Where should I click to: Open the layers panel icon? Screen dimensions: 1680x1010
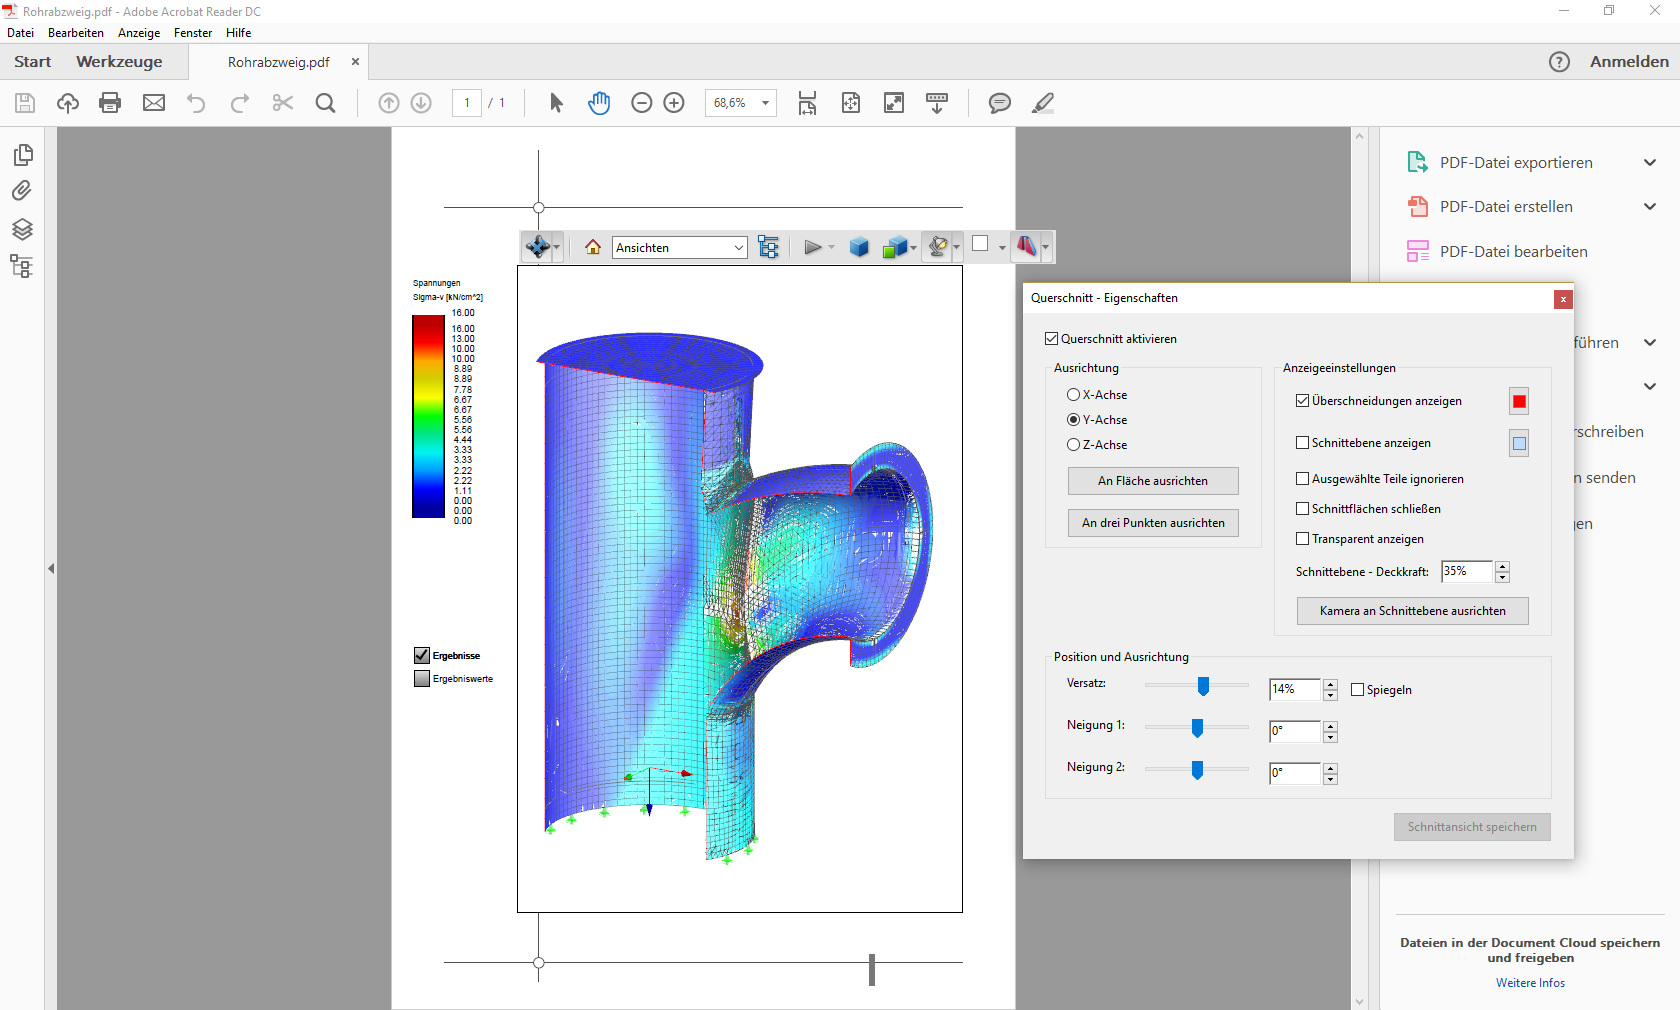[x=22, y=229]
